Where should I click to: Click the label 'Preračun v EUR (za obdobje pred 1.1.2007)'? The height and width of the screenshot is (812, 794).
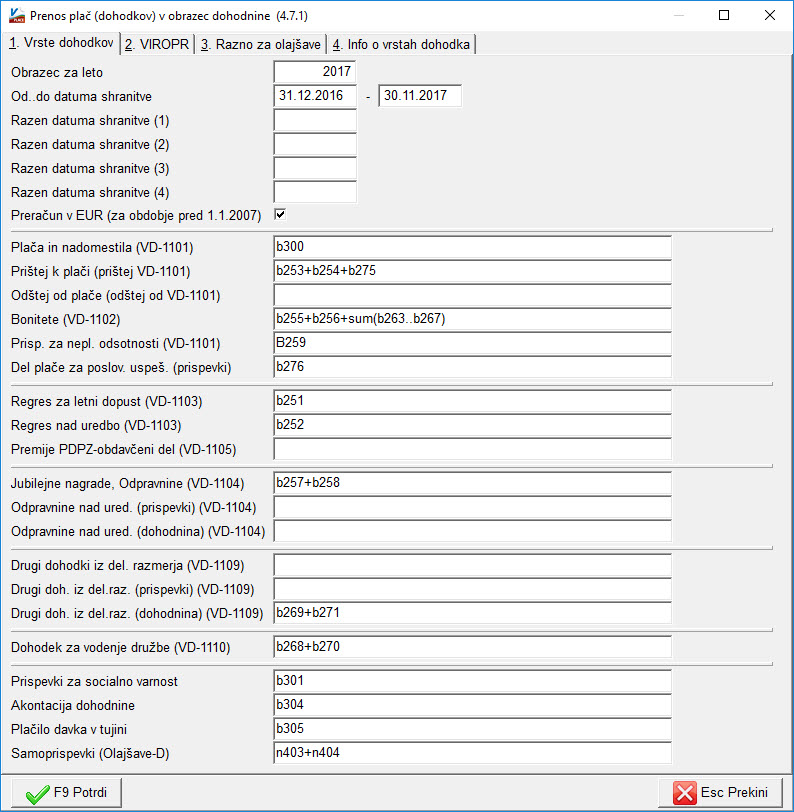click(x=136, y=215)
